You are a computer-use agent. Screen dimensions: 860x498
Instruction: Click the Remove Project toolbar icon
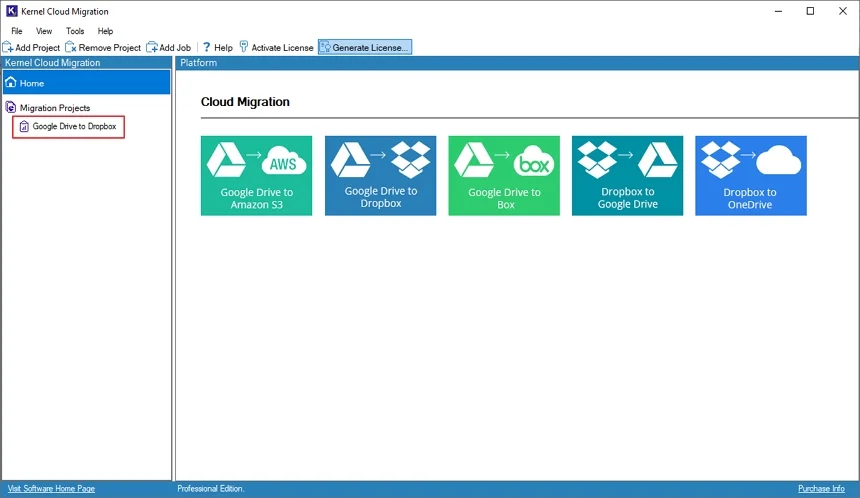pos(71,48)
